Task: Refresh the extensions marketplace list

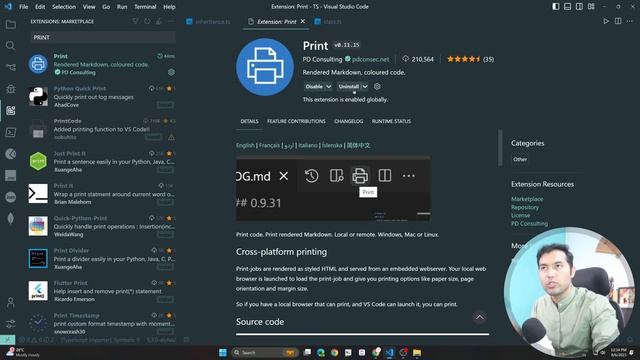Action: [147, 21]
